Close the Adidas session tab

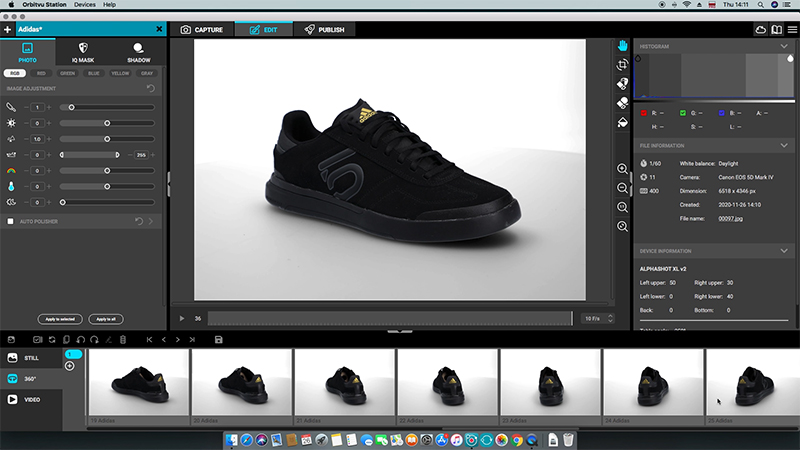click(x=159, y=30)
